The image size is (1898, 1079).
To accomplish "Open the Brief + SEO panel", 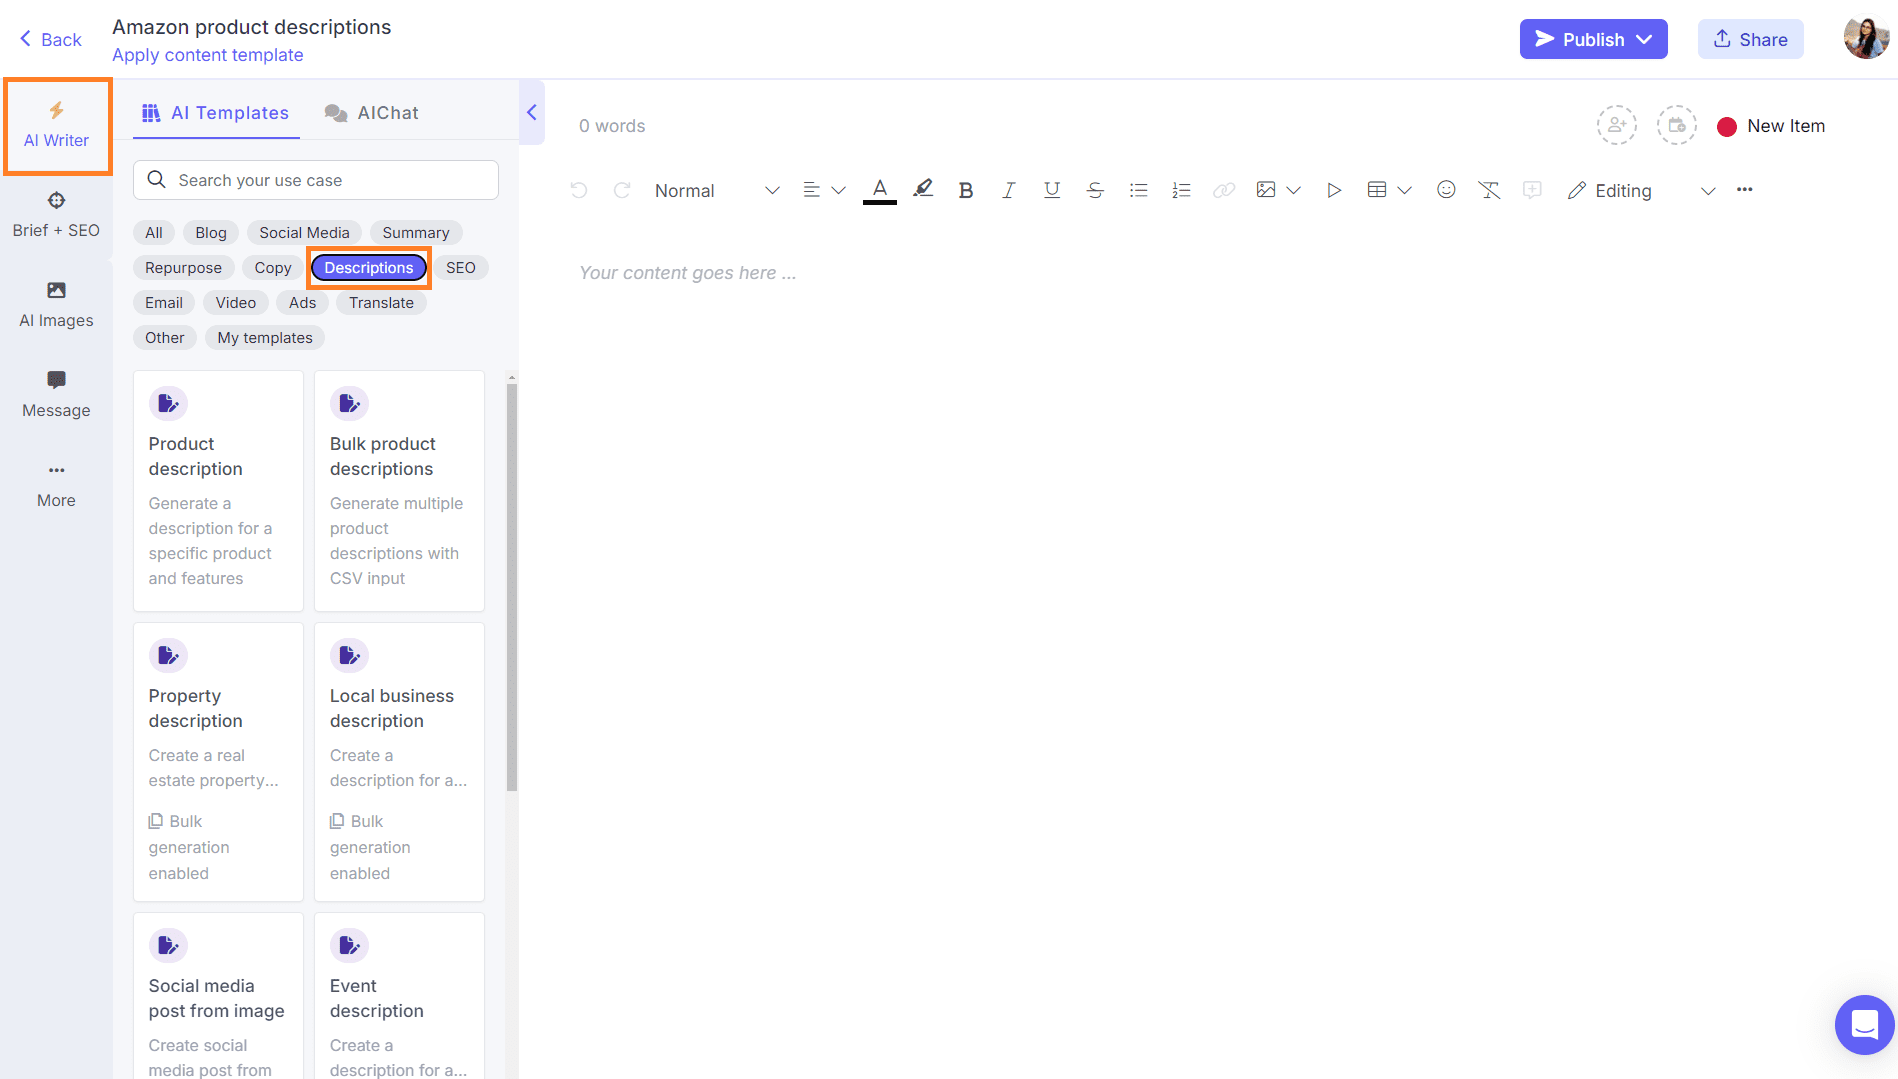I will (56, 215).
